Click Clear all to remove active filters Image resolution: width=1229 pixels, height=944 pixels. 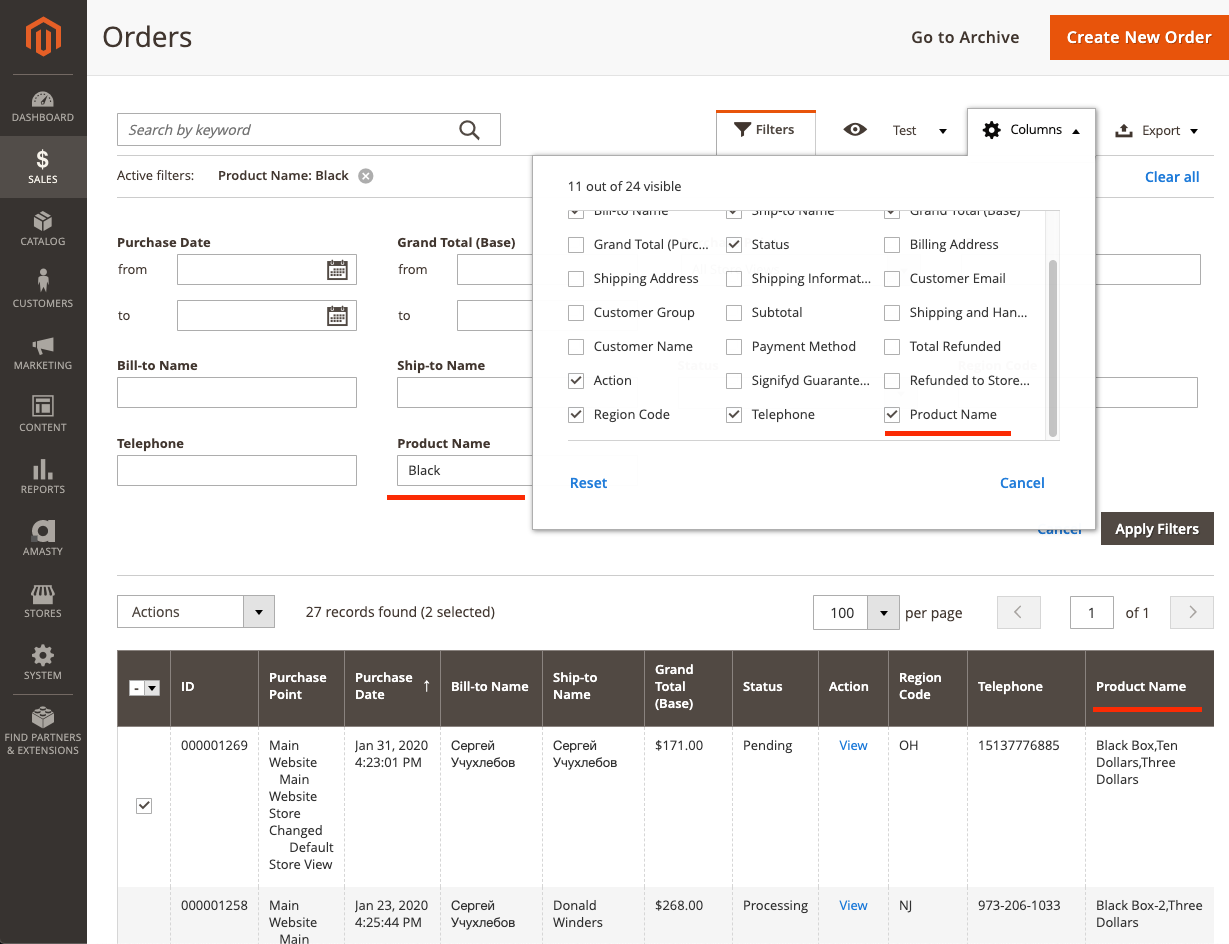1171,176
